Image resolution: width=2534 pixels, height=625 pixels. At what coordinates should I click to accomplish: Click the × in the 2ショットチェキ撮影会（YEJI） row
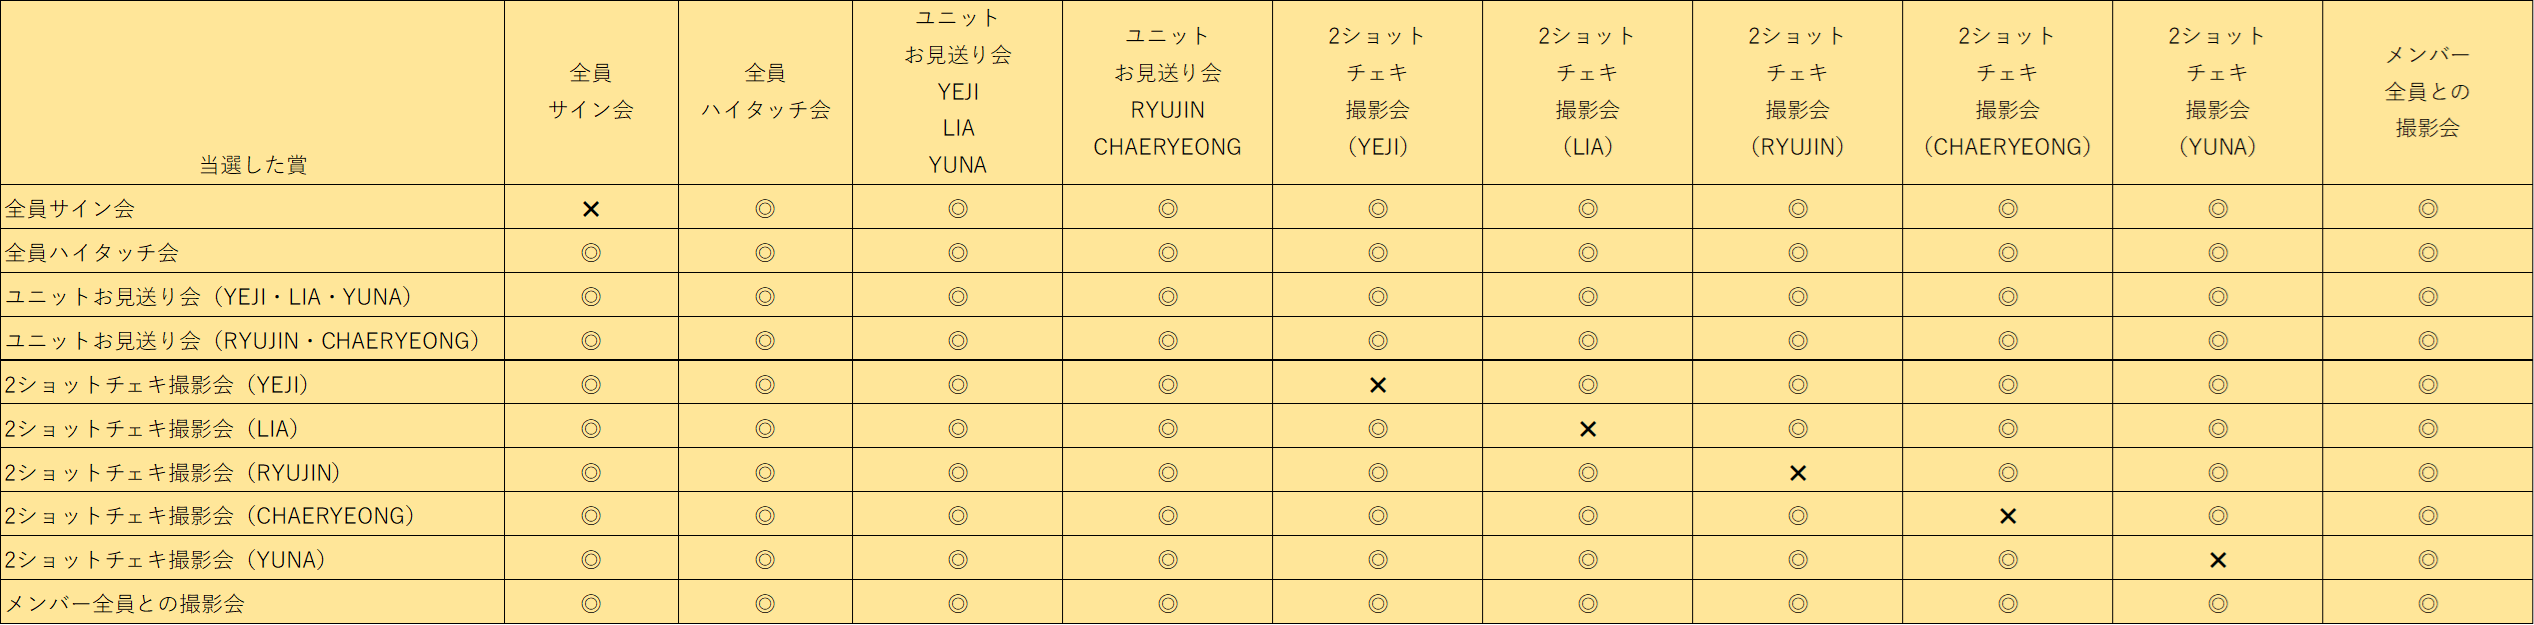point(1377,385)
